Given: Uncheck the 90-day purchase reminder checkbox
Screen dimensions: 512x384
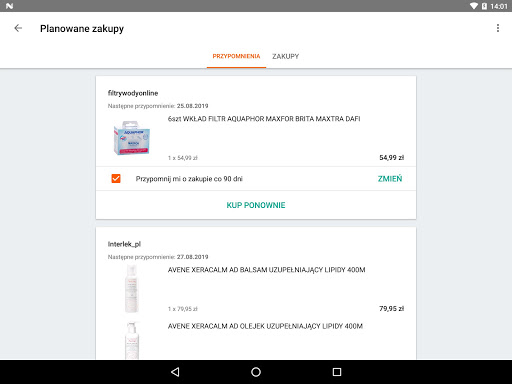Looking at the screenshot, I should click(116, 179).
